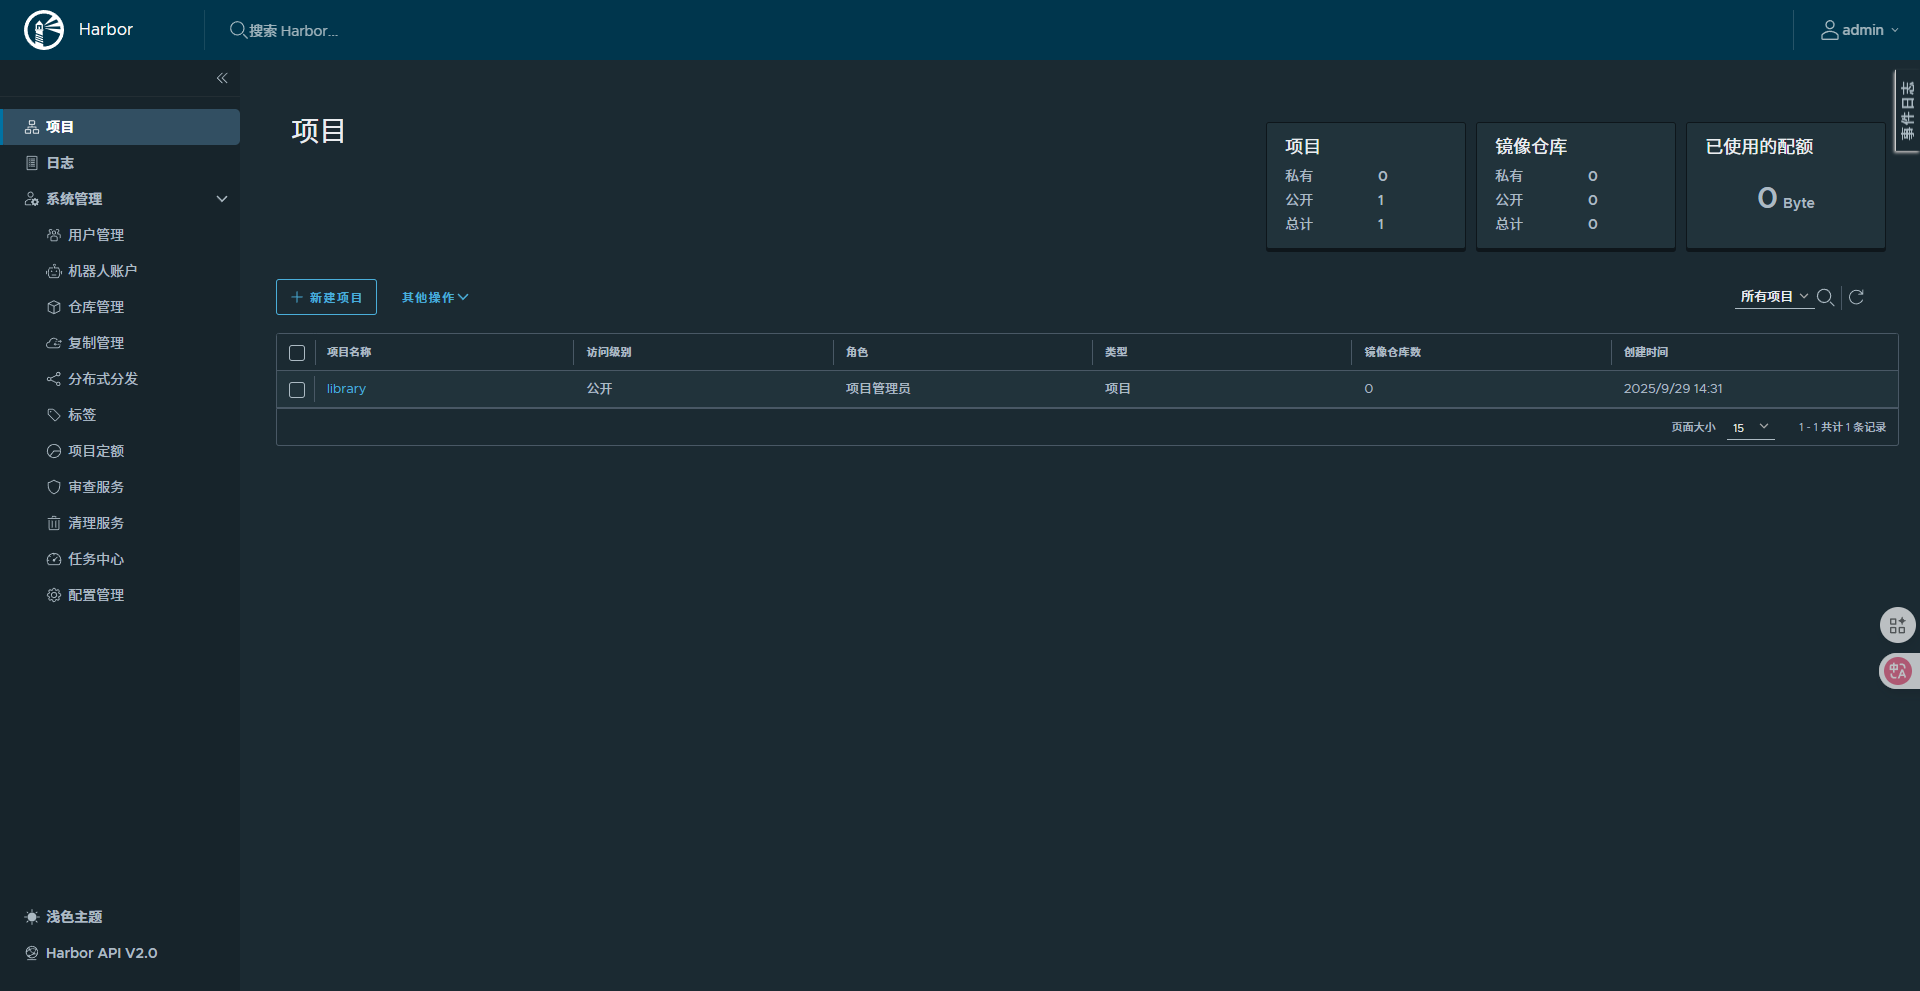Click the 系统管理 sidebar icon
This screenshot has height=991, width=1920.
32,199
